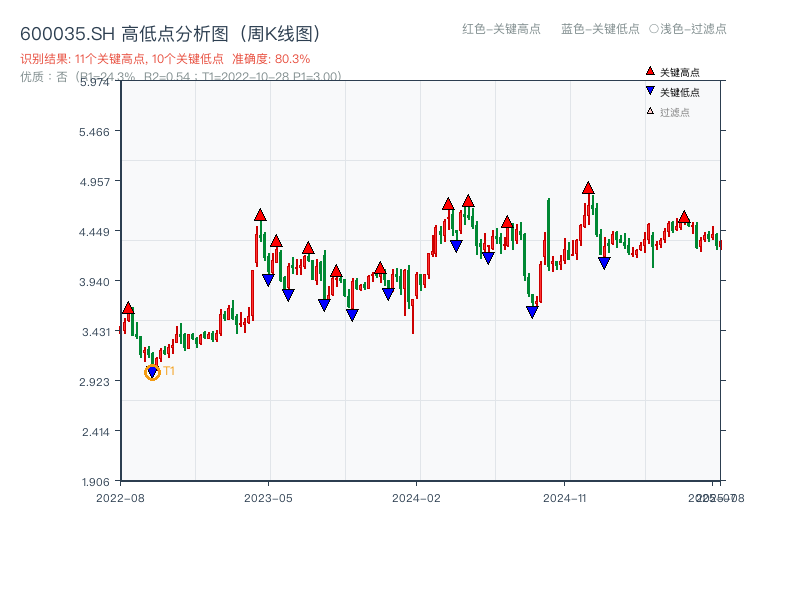Click the red triangle marker above the 2022-08 peak
This screenshot has width=800, height=600.
[128, 305]
